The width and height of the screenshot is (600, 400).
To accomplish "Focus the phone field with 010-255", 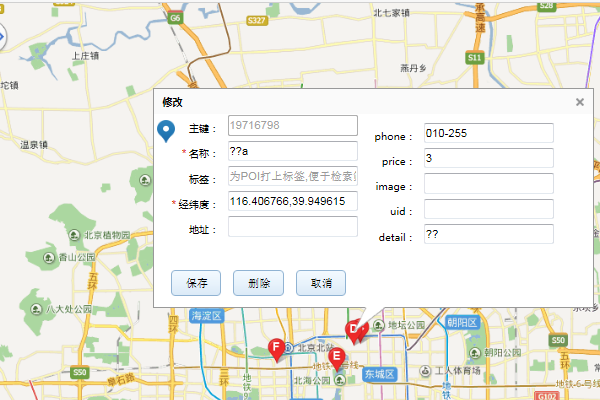I will pos(489,133).
